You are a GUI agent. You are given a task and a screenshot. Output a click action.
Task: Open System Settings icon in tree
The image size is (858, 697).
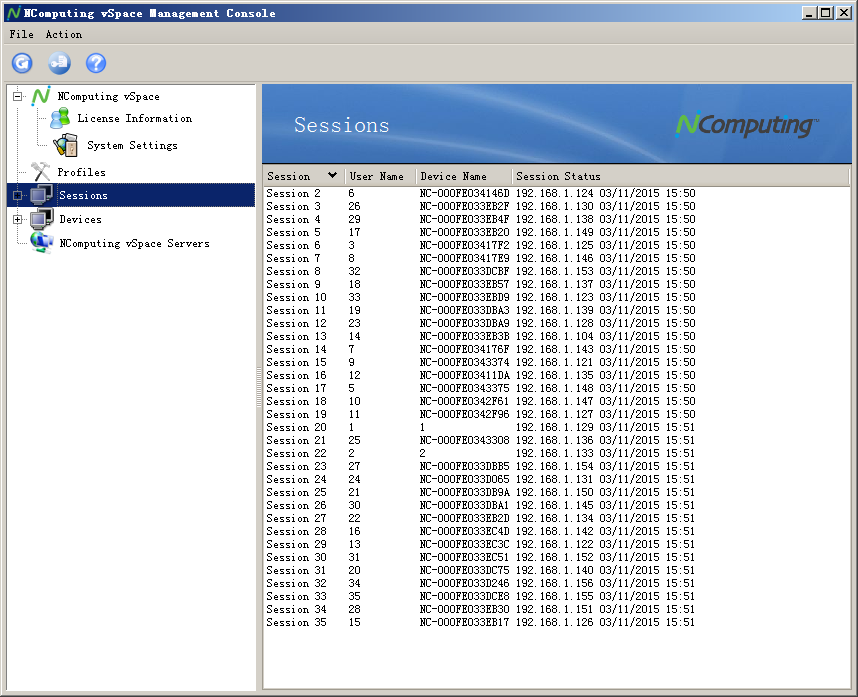[65, 145]
